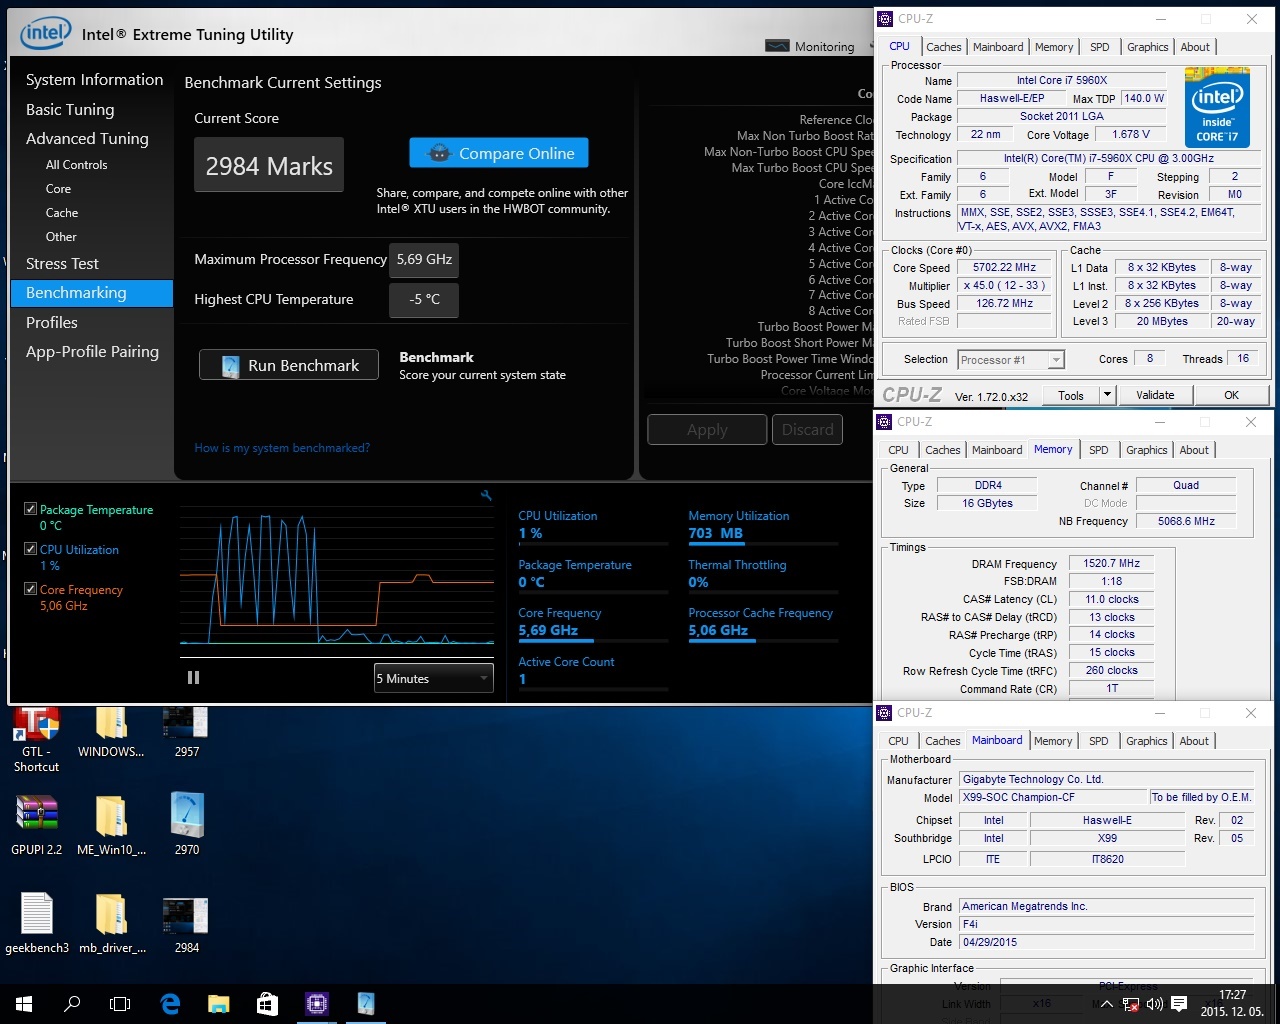Image resolution: width=1280 pixels, height=1024 pixels.
Task: Open the geekbench3 text file
Action: 37,922
